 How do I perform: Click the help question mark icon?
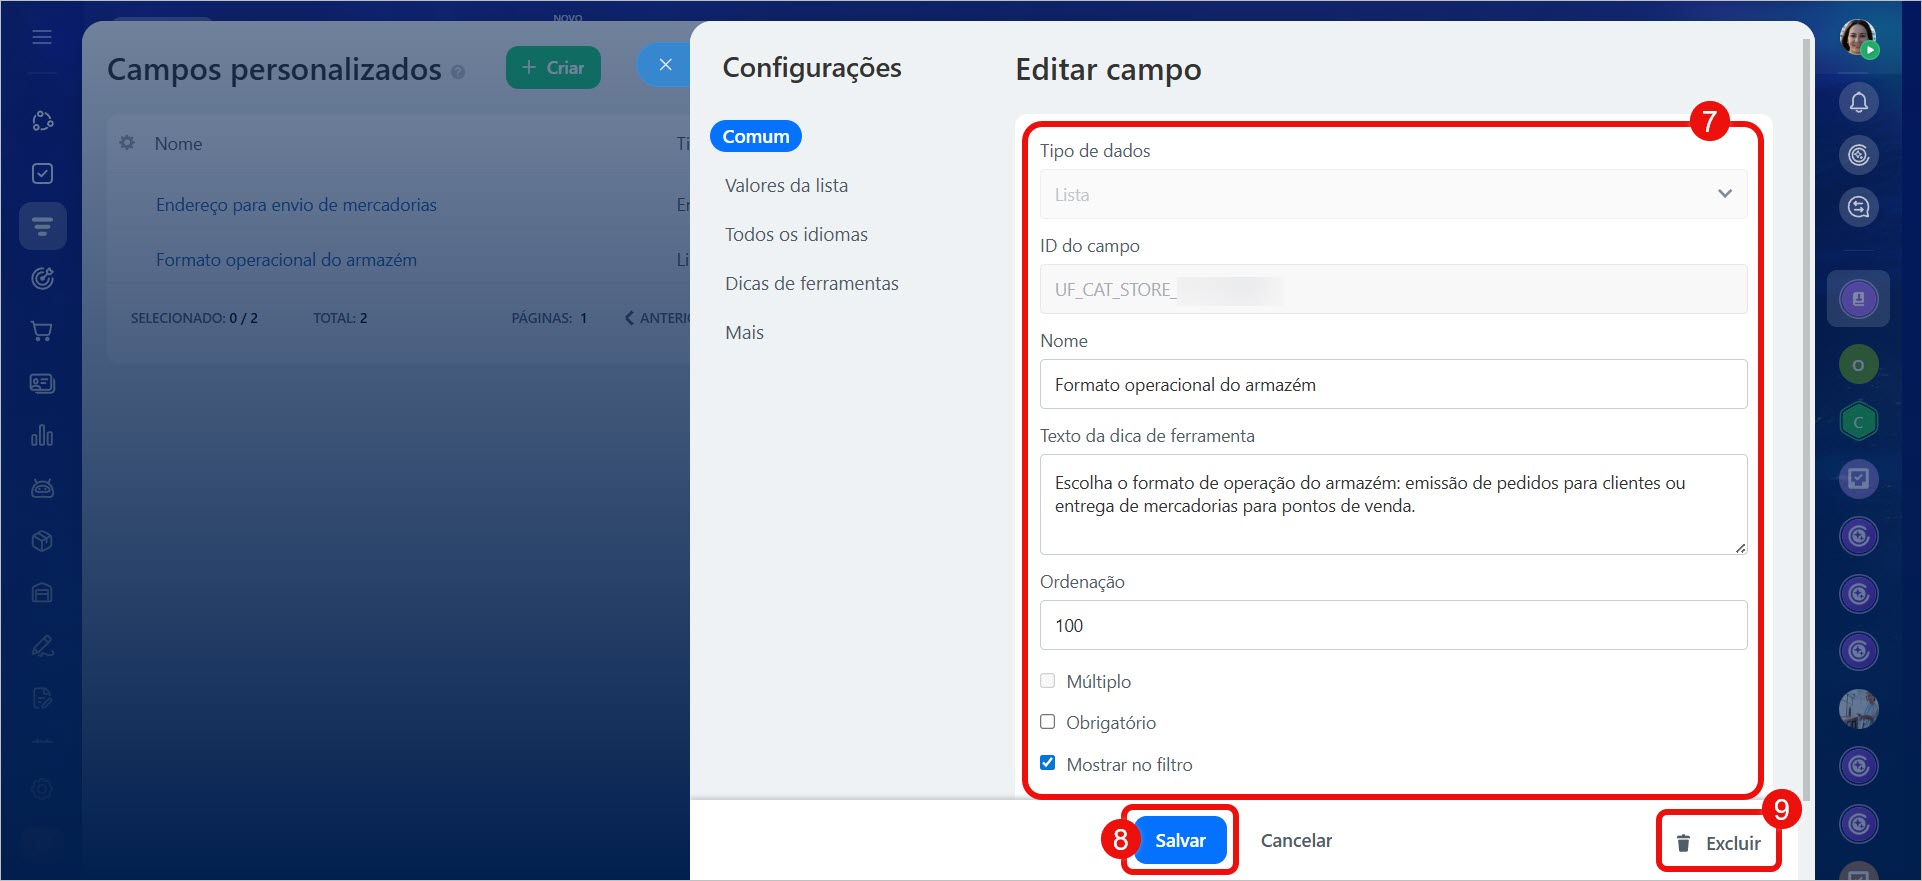coord(458,72)
